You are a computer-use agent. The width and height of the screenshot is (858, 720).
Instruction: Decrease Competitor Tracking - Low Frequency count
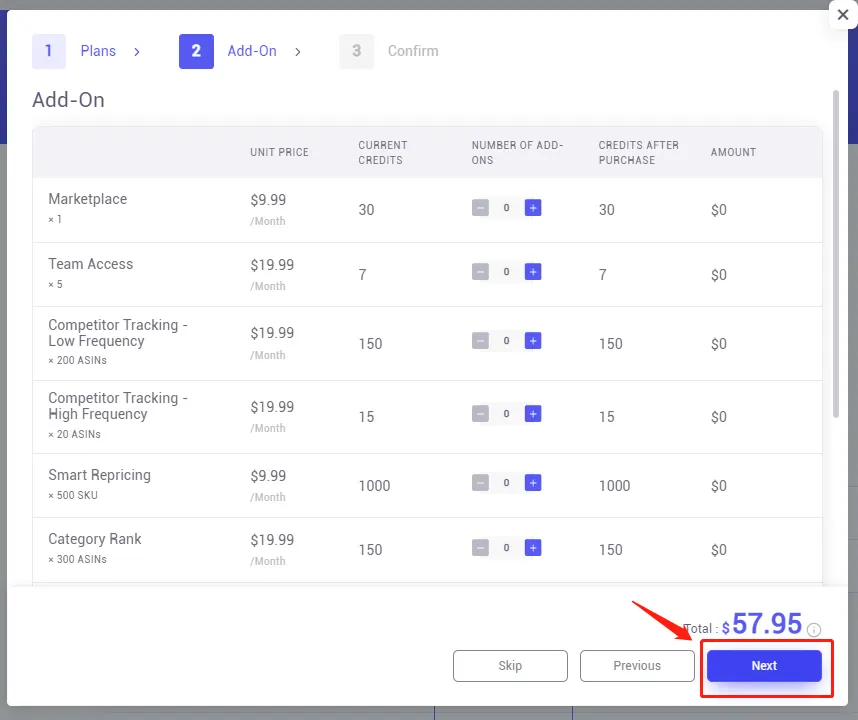click(x=481, y=342)
